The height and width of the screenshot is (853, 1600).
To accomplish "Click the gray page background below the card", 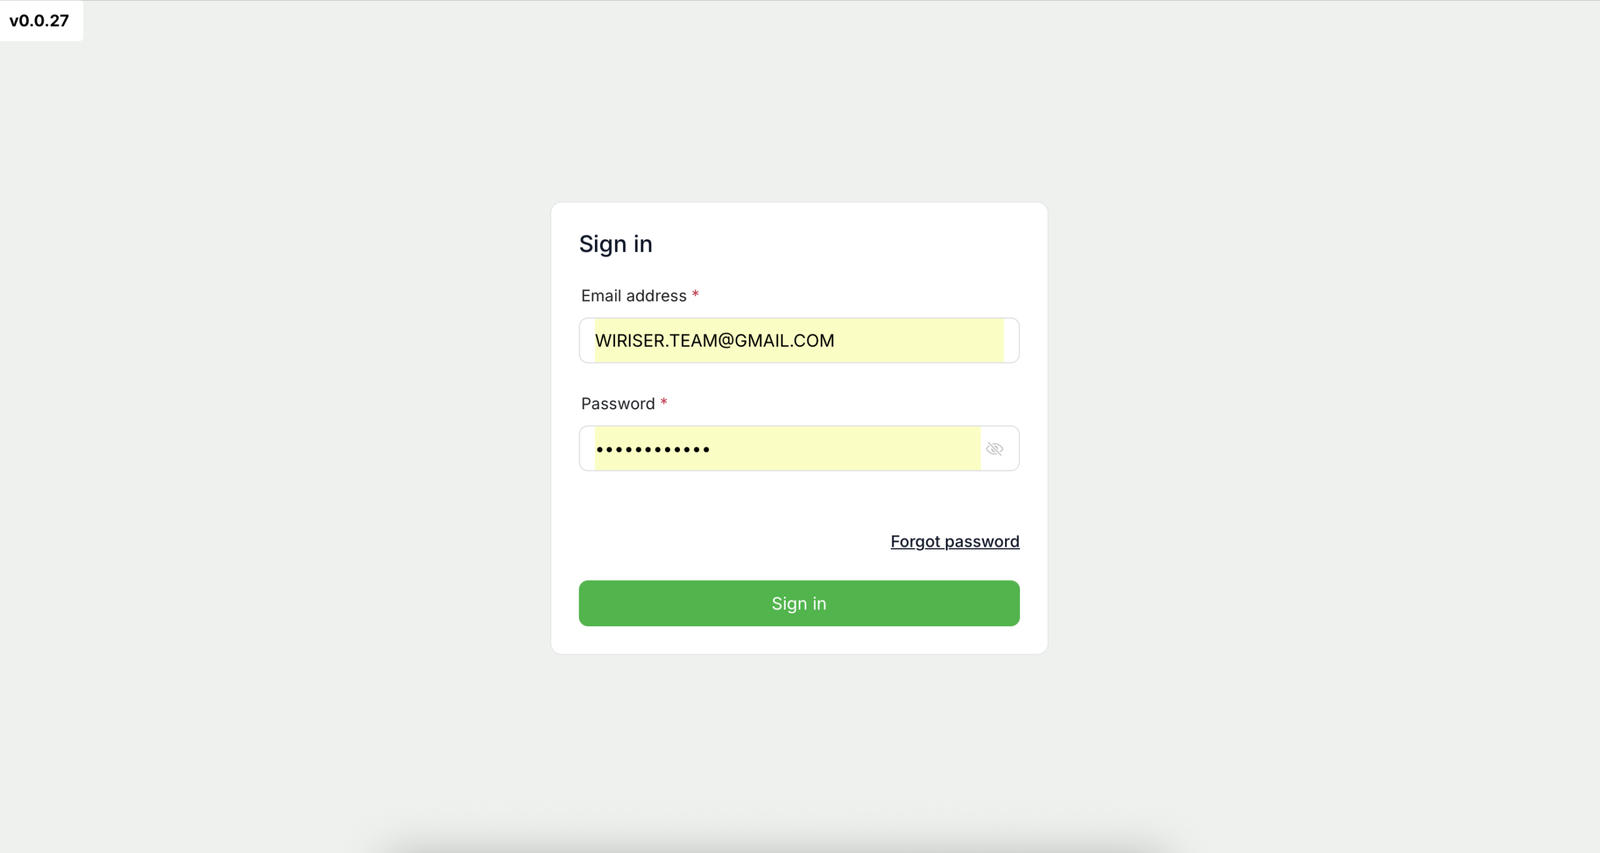I will pyautogui.click(x=799, y=750).
